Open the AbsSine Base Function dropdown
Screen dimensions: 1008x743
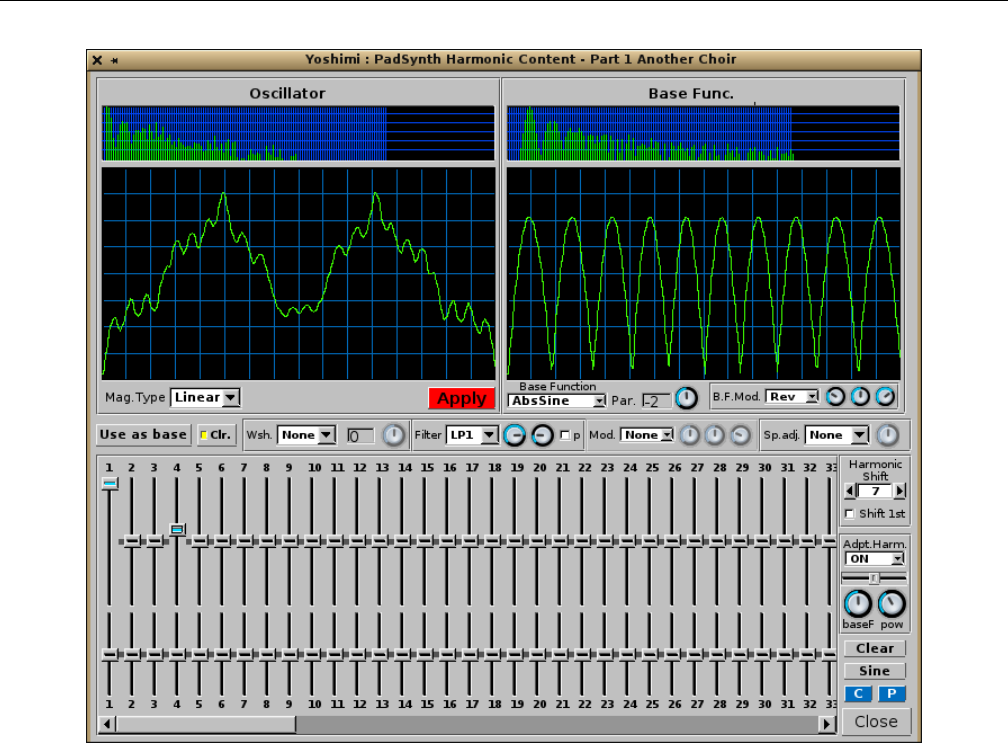click(557, 401)
